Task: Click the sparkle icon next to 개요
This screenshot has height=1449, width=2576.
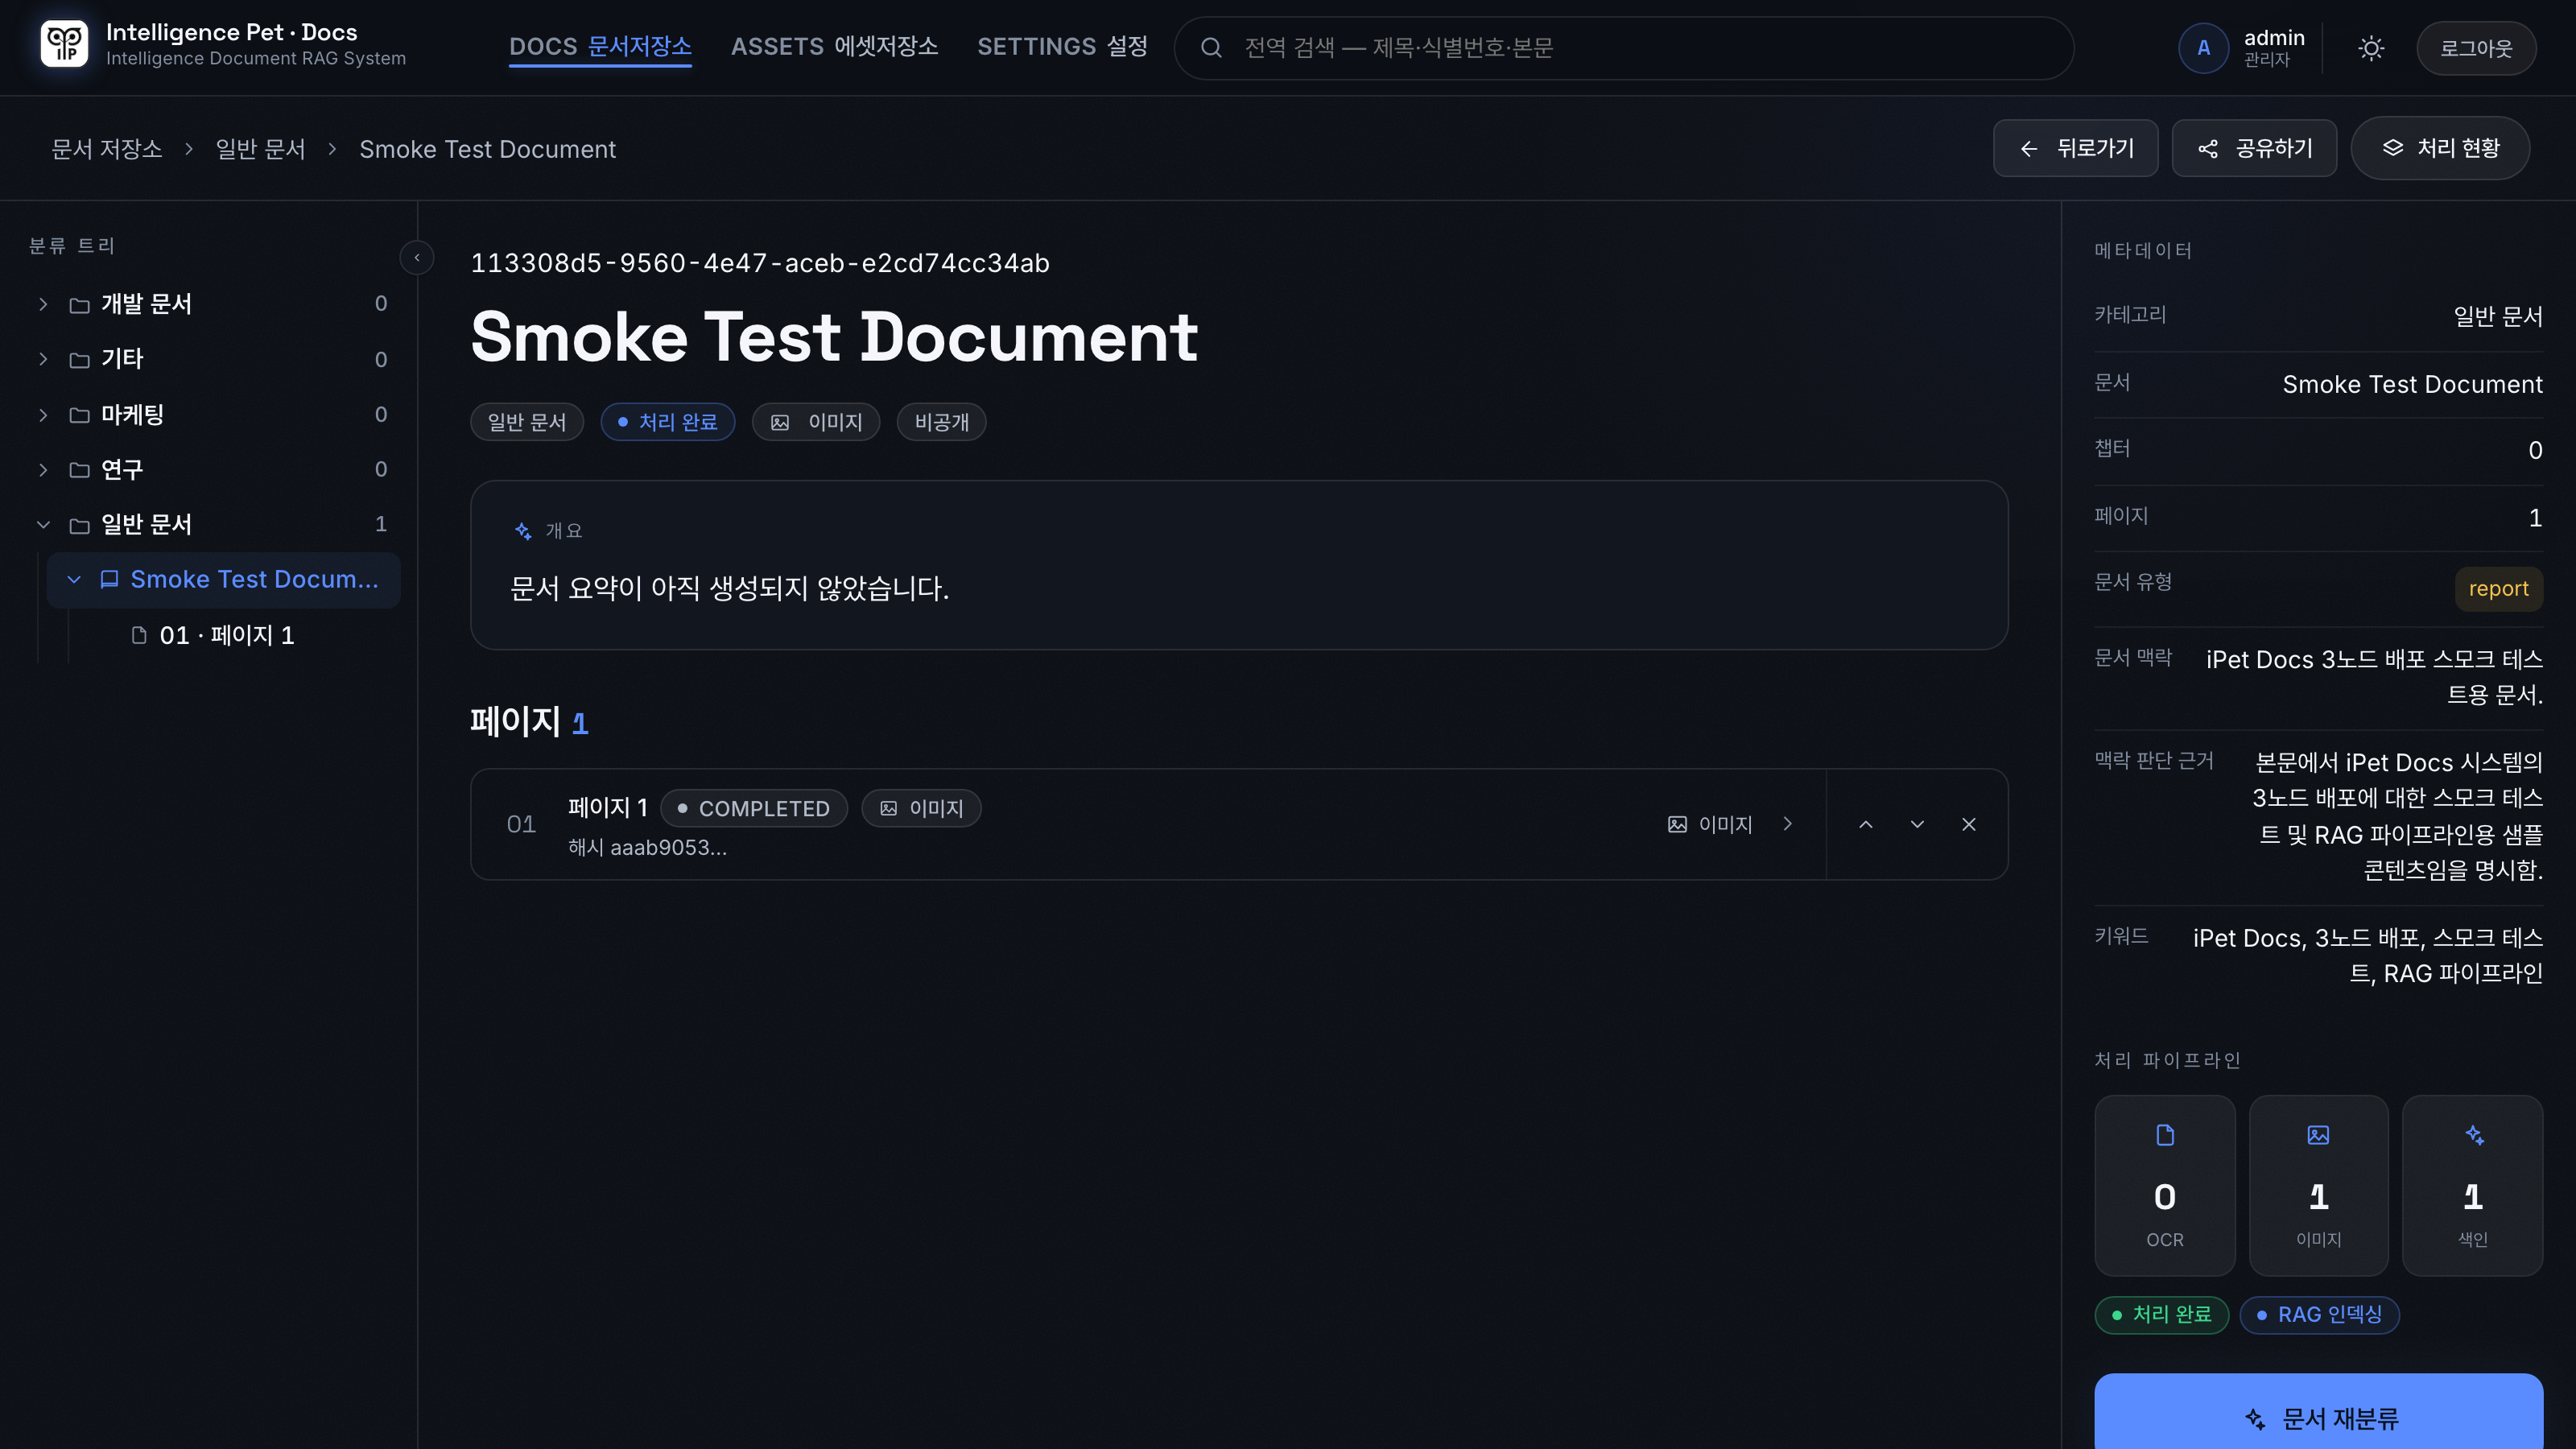Action: pos(523,531)
